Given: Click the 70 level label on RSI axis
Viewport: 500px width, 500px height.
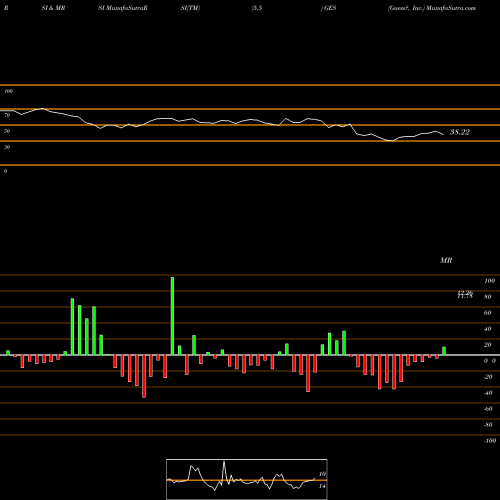Looking at the screenshot, I should click(x=7, y=115).
